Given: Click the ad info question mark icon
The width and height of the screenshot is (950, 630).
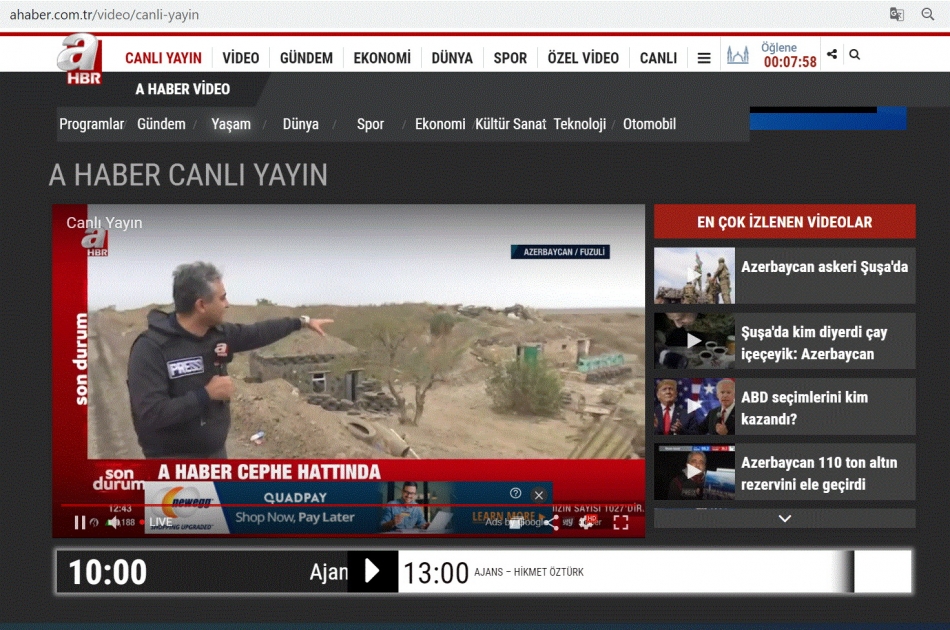Looking at the screenshot, I should click(x=516, y=493).
